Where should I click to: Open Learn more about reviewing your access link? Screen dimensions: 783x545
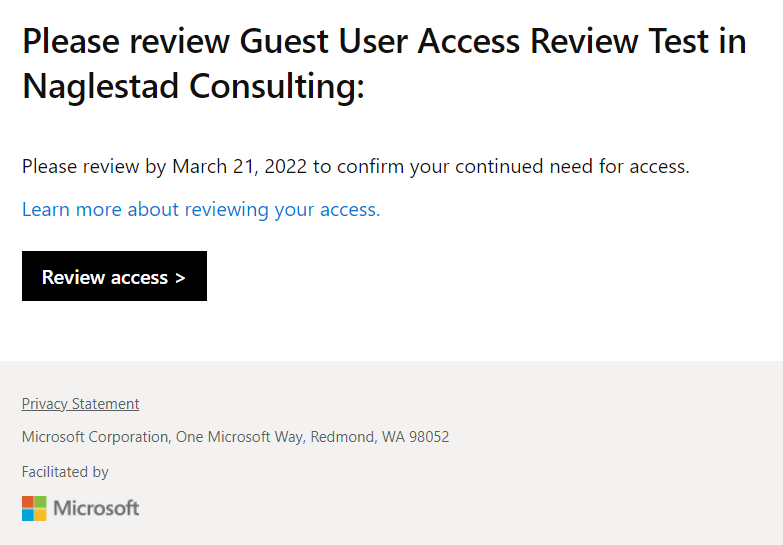point(201,209)
